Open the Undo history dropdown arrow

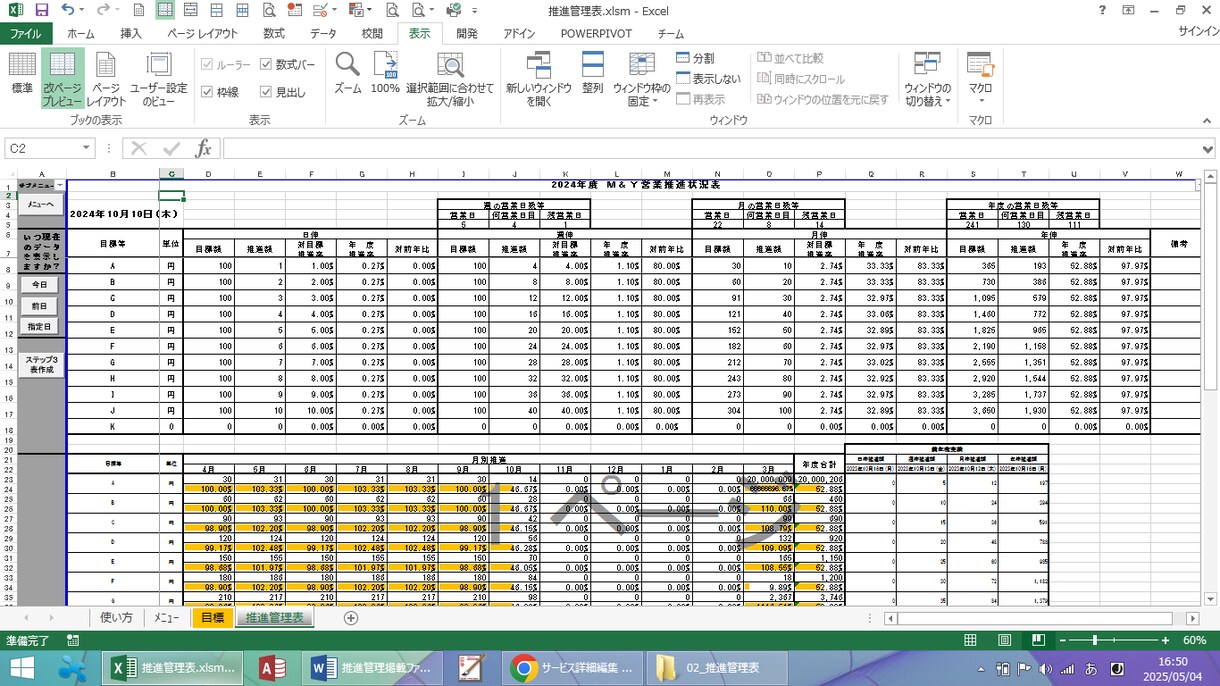(81, 10)
